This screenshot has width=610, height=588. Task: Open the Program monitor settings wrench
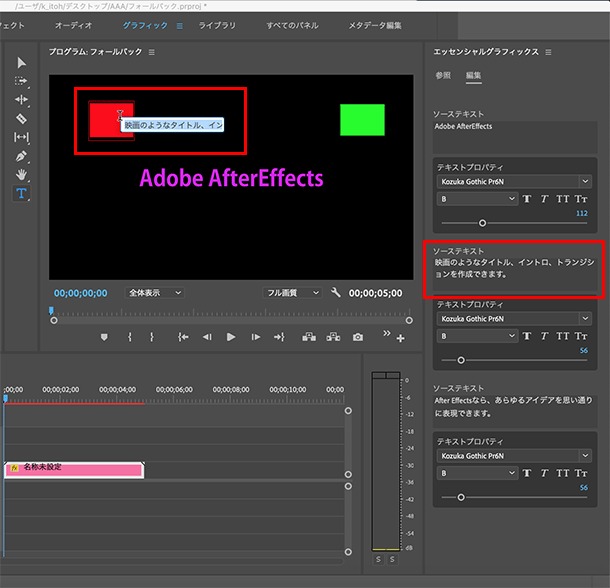click(x=335, y=292)
